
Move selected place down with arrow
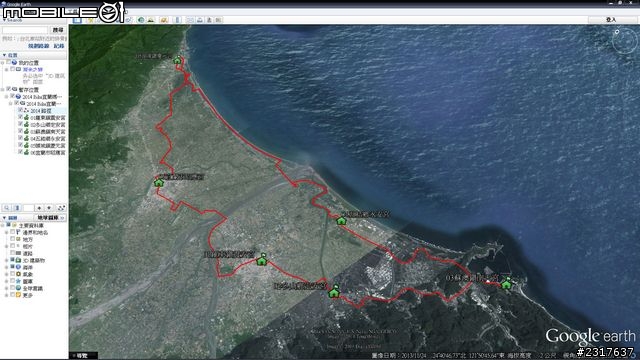pos(49,208)
